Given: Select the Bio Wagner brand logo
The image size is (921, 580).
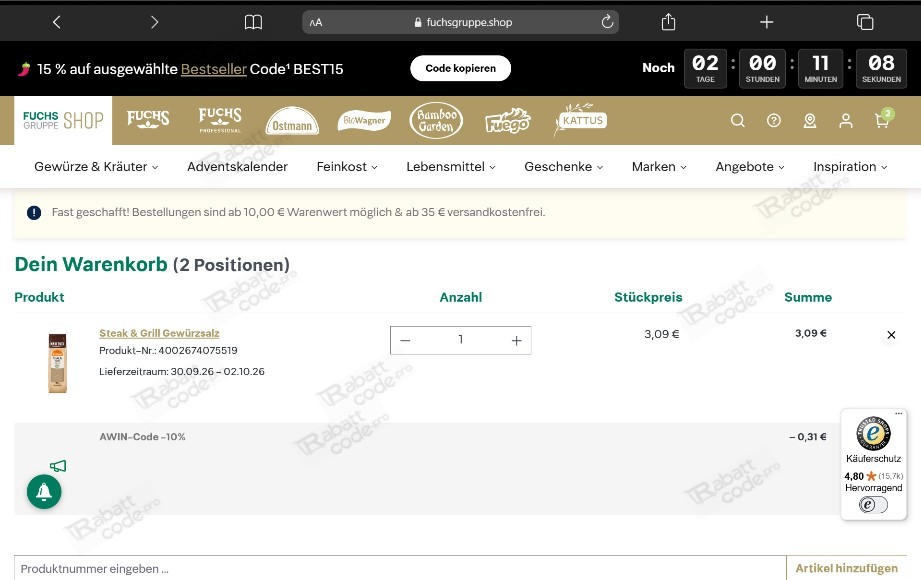Looking at the screenshot, I should pos(364,120).
